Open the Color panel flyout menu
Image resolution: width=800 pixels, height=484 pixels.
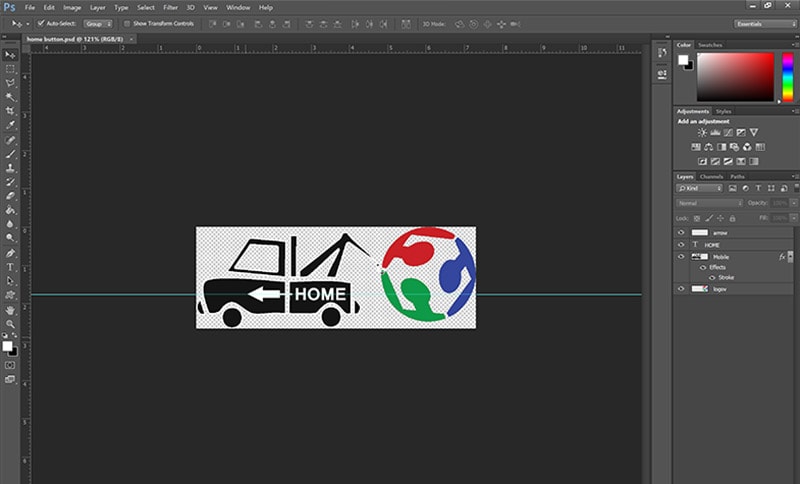pos(795,45)
